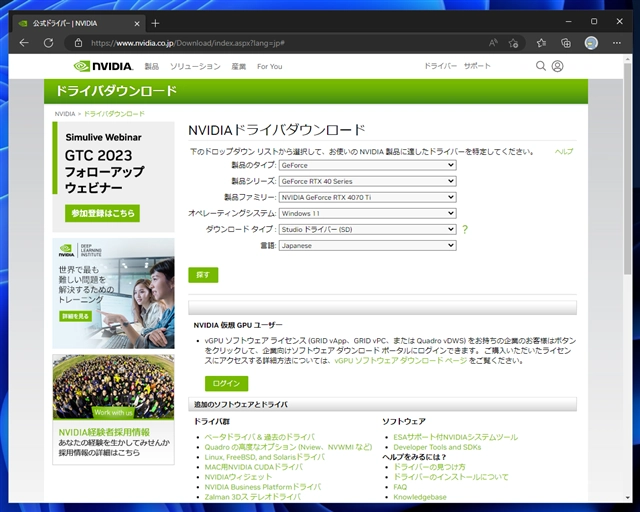Image resolution: width=640 pixels, height=512 pixels.
Task: Open the site search magnifier icon
Action: [x=541, y=66]
